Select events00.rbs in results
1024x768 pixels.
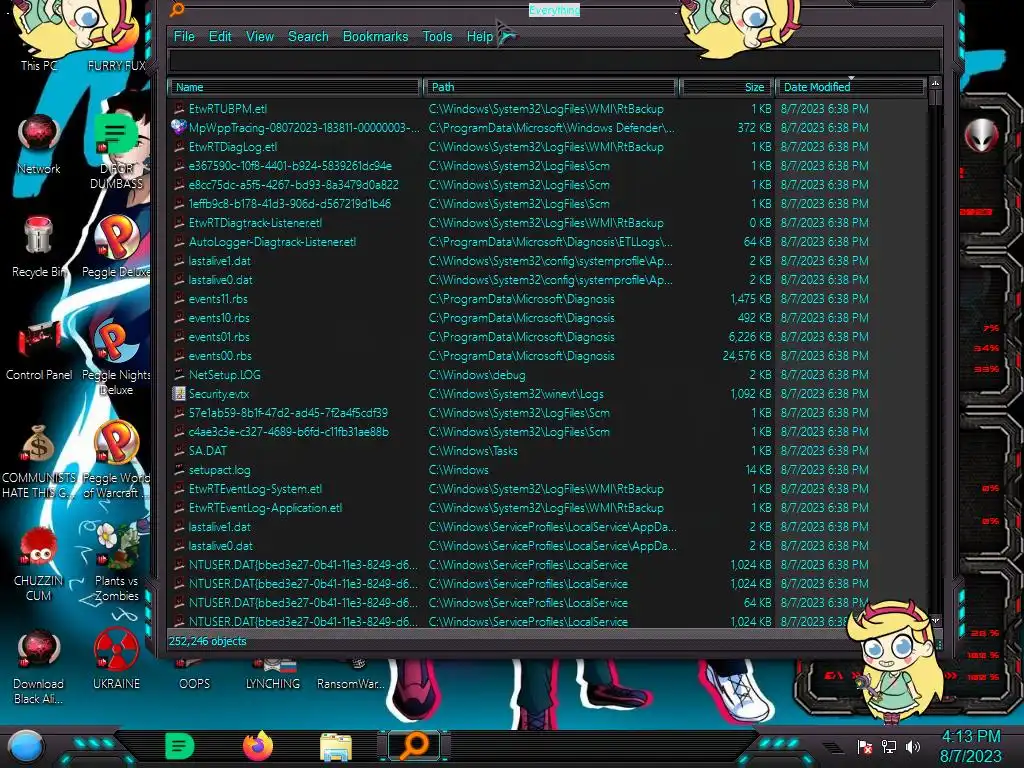(220, 356)
